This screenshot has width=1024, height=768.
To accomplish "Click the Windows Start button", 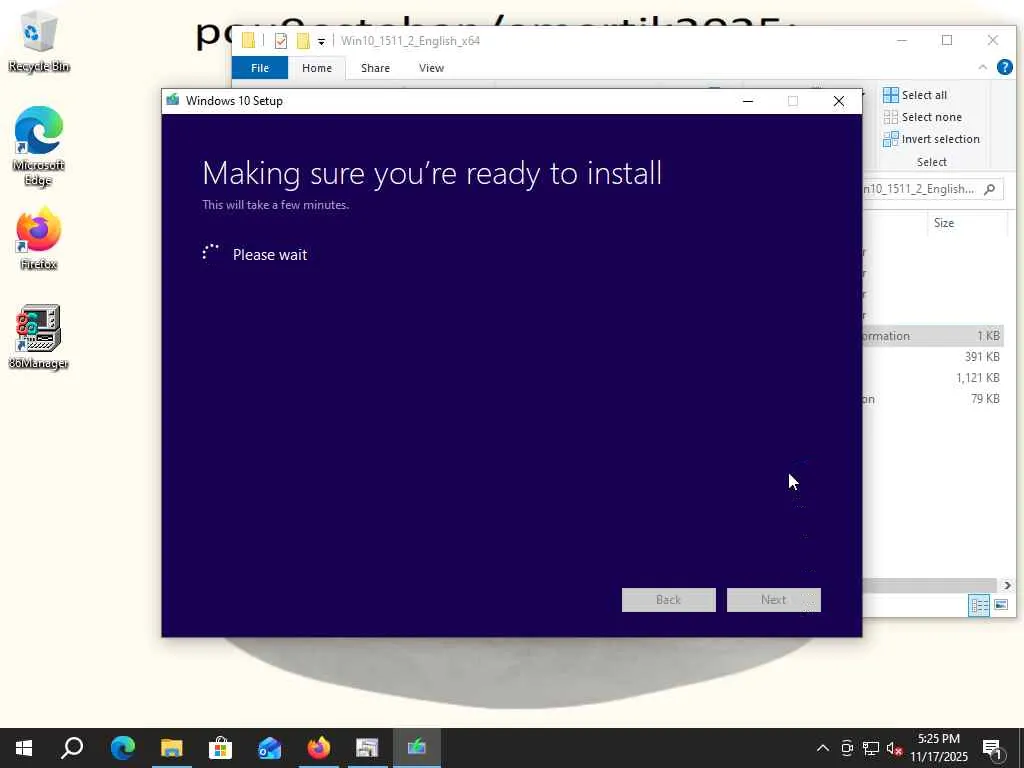I will tap(24, 748).
